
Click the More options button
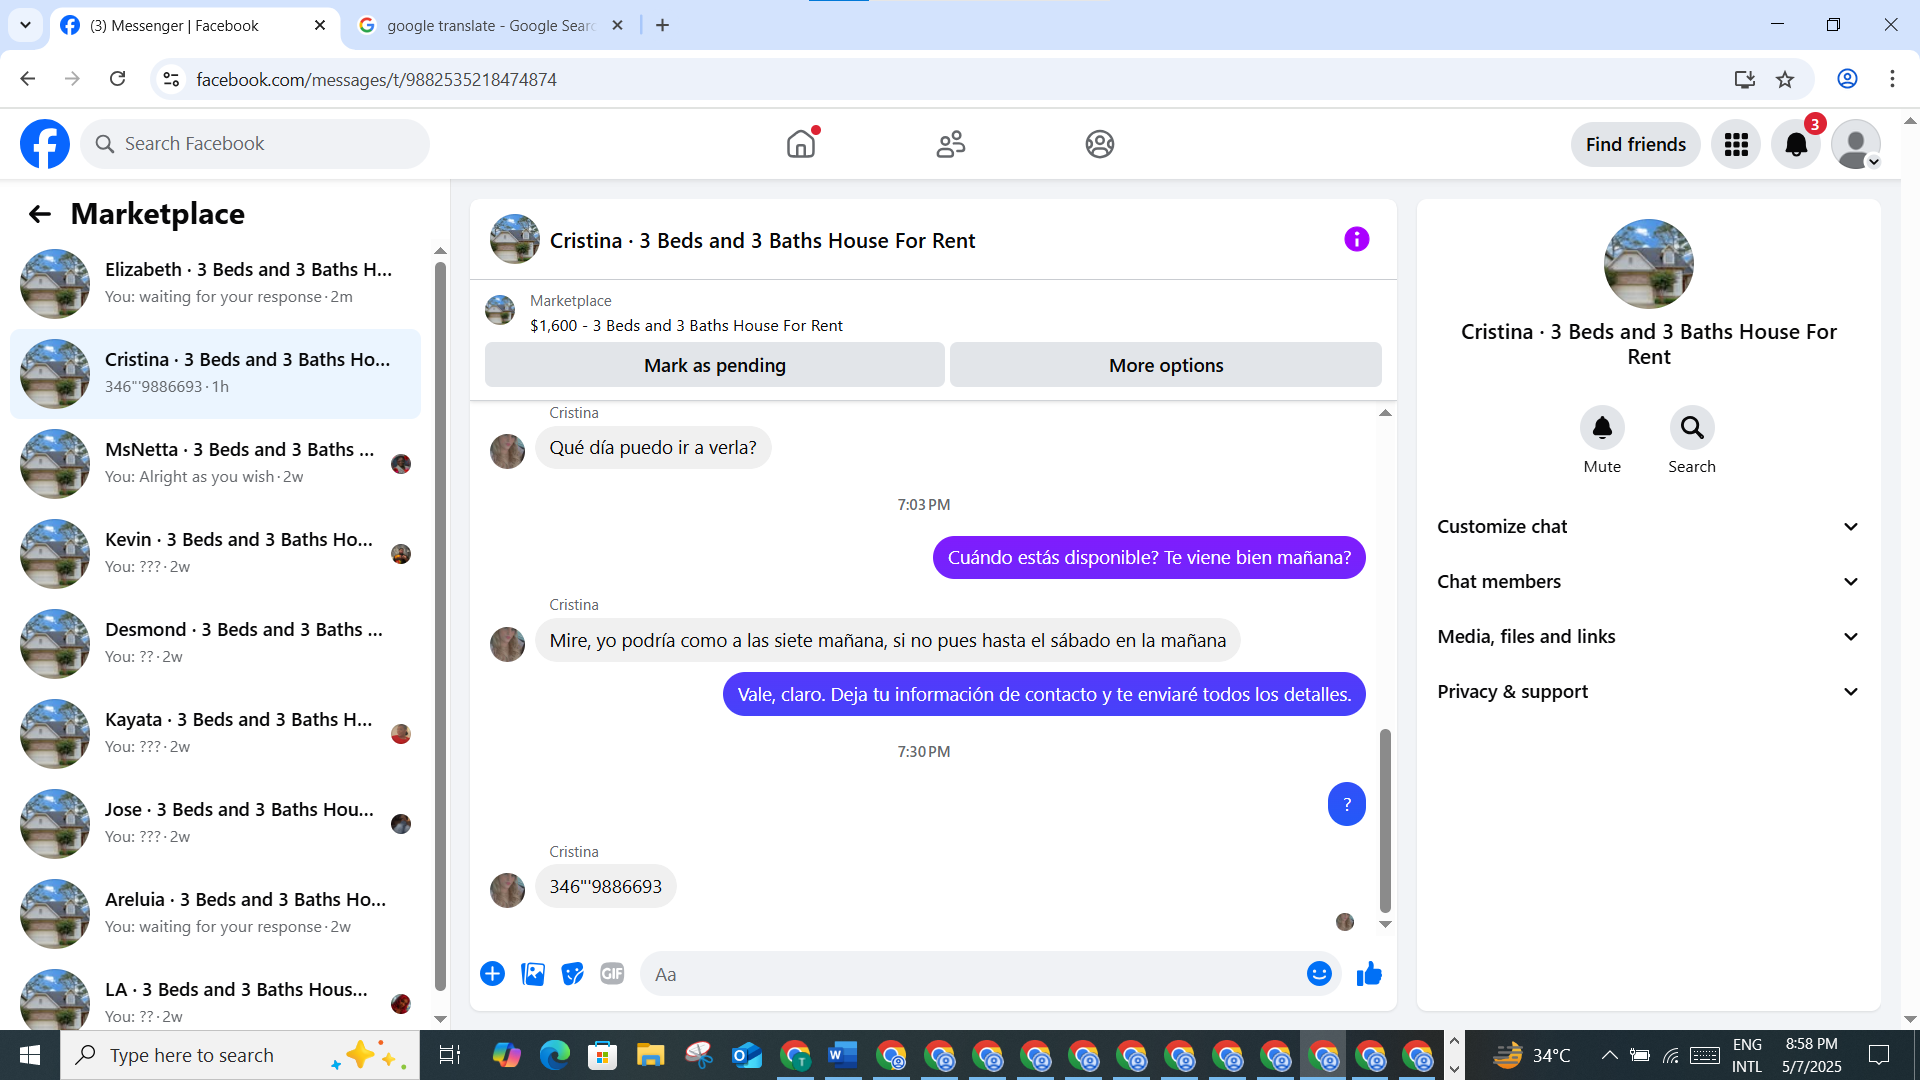pyautogui.click(x=1165, y=366)
